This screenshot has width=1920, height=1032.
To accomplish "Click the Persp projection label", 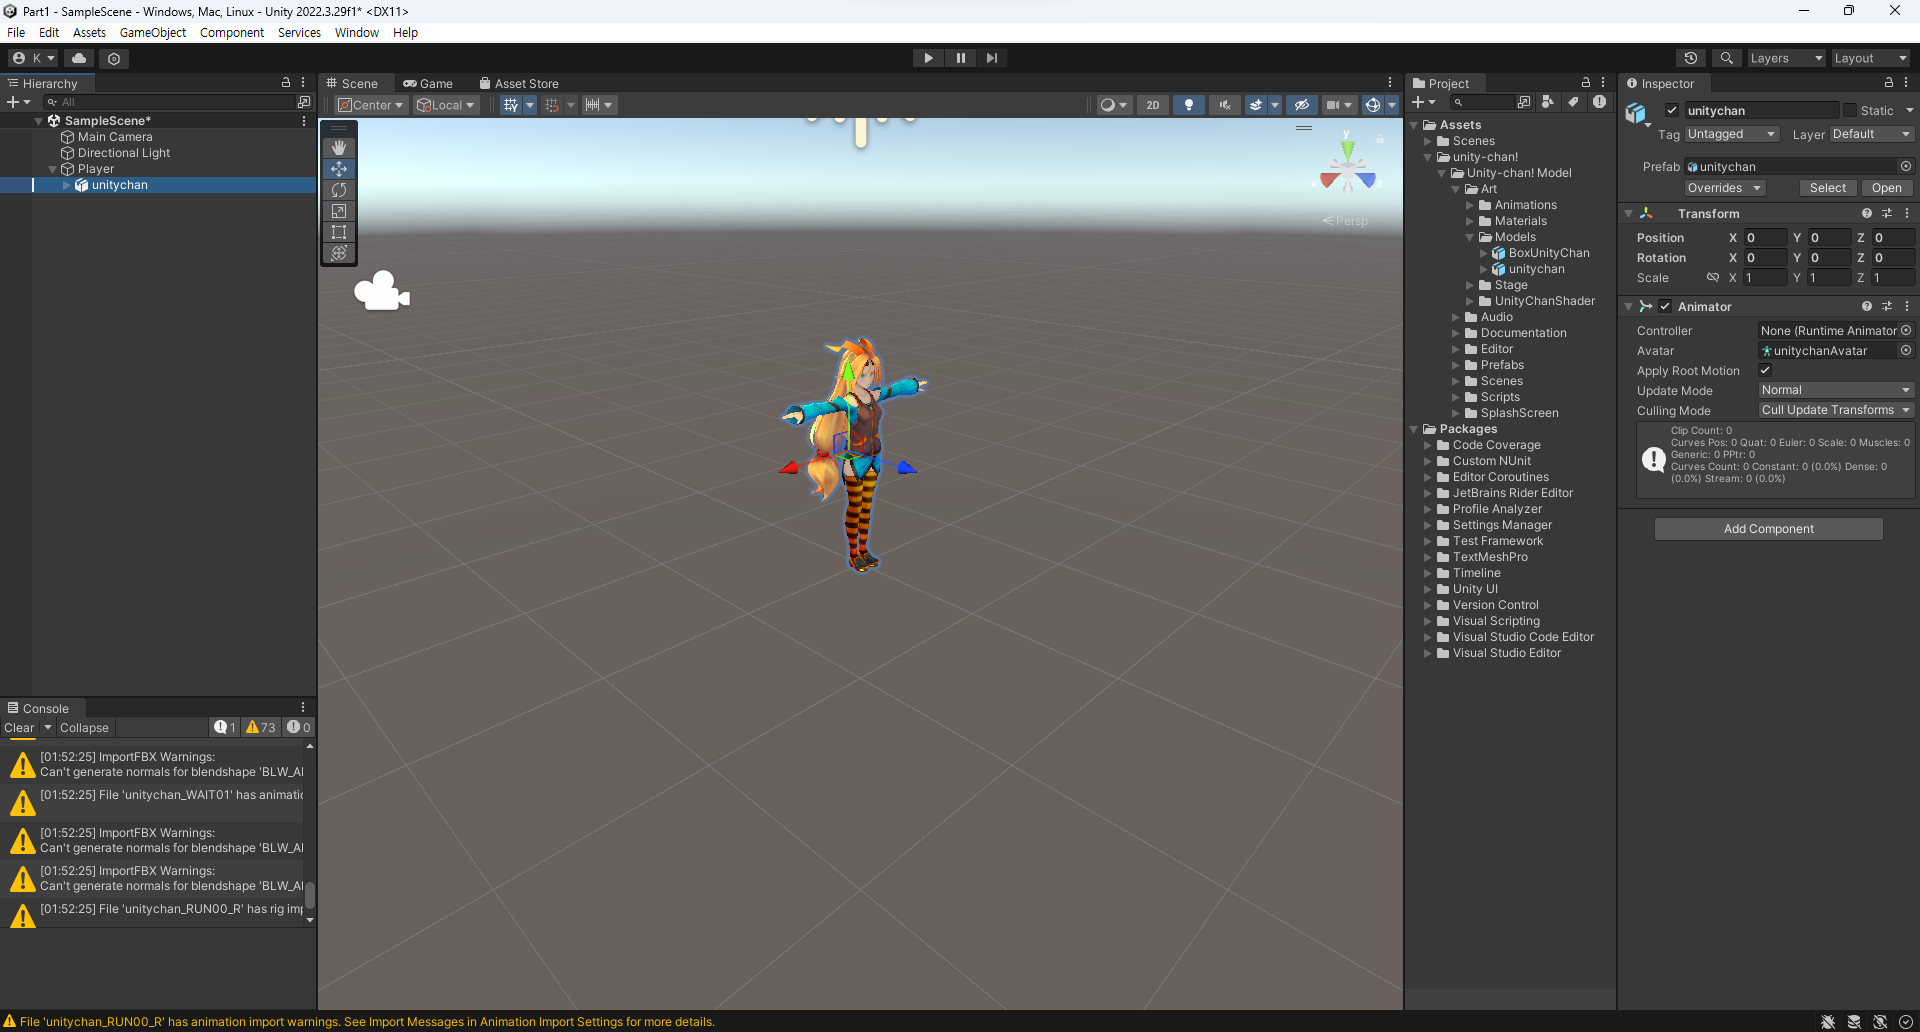I will pos(1351,221).
